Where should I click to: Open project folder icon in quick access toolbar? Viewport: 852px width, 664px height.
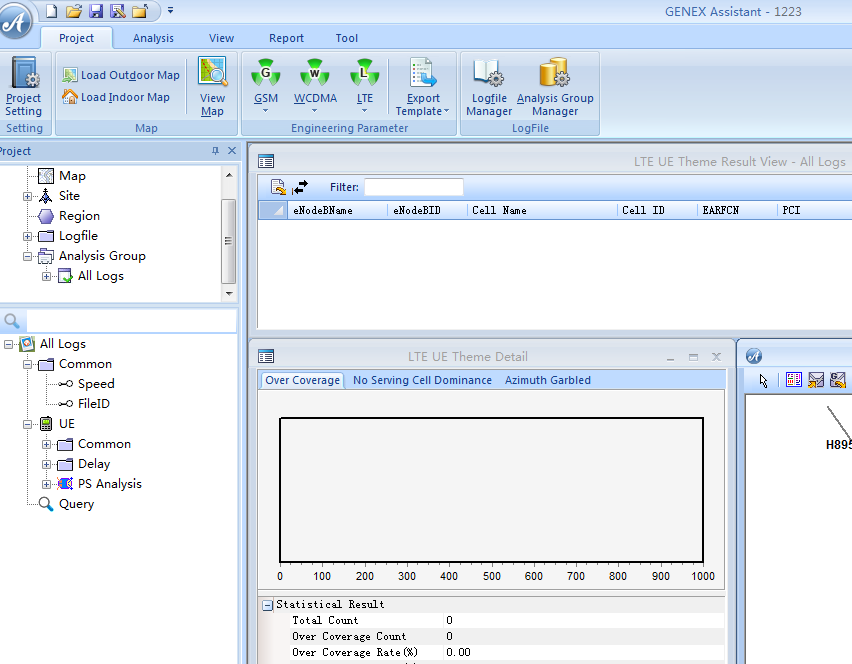pos(73,11)
